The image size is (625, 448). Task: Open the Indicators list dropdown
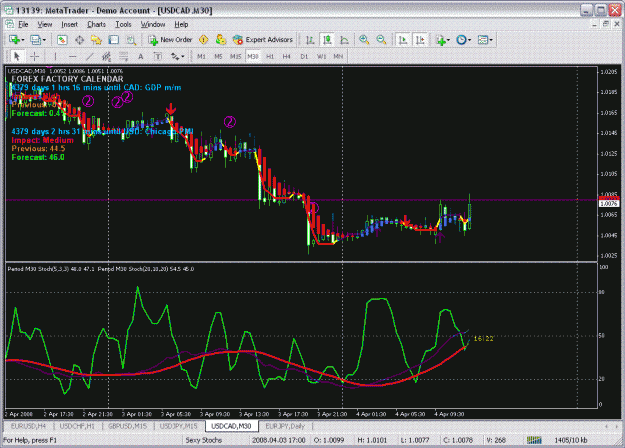(443, 40)
